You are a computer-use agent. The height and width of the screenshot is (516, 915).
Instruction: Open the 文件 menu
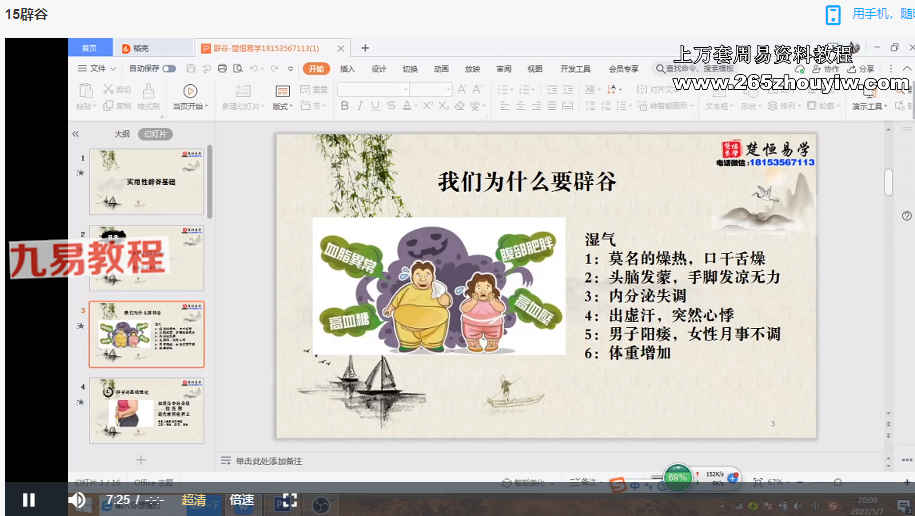[x=97, y=68]
